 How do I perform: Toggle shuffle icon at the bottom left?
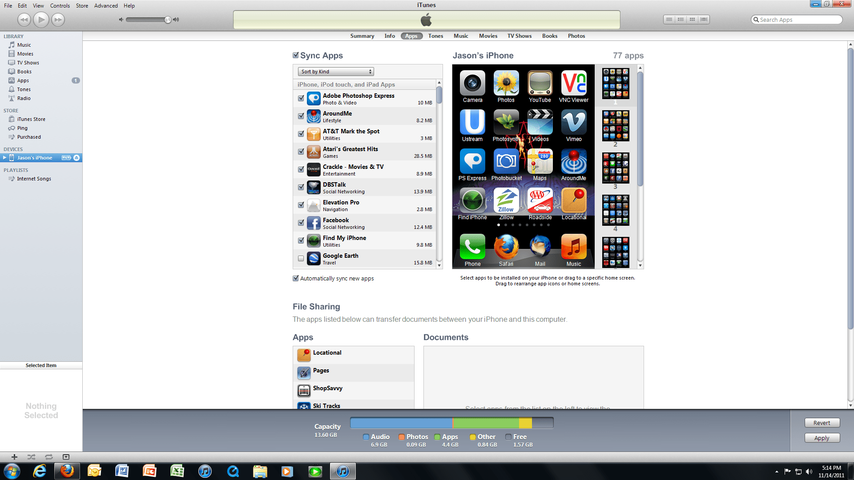click(x=31, y=457)
